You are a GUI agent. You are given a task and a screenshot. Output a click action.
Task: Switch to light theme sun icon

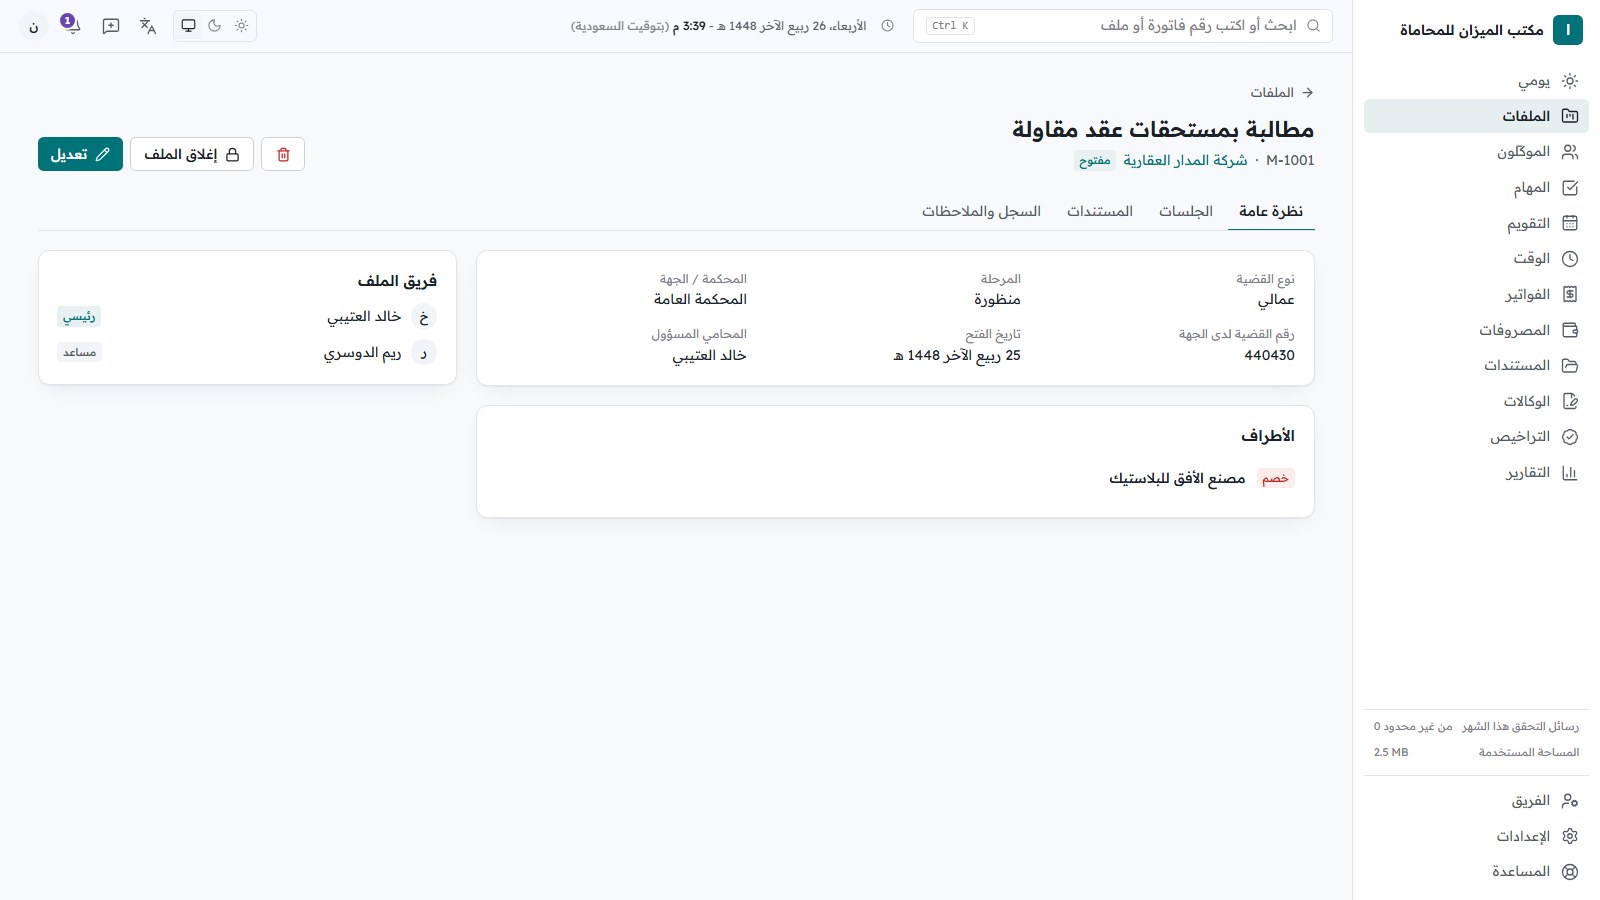tap(241, 26)
